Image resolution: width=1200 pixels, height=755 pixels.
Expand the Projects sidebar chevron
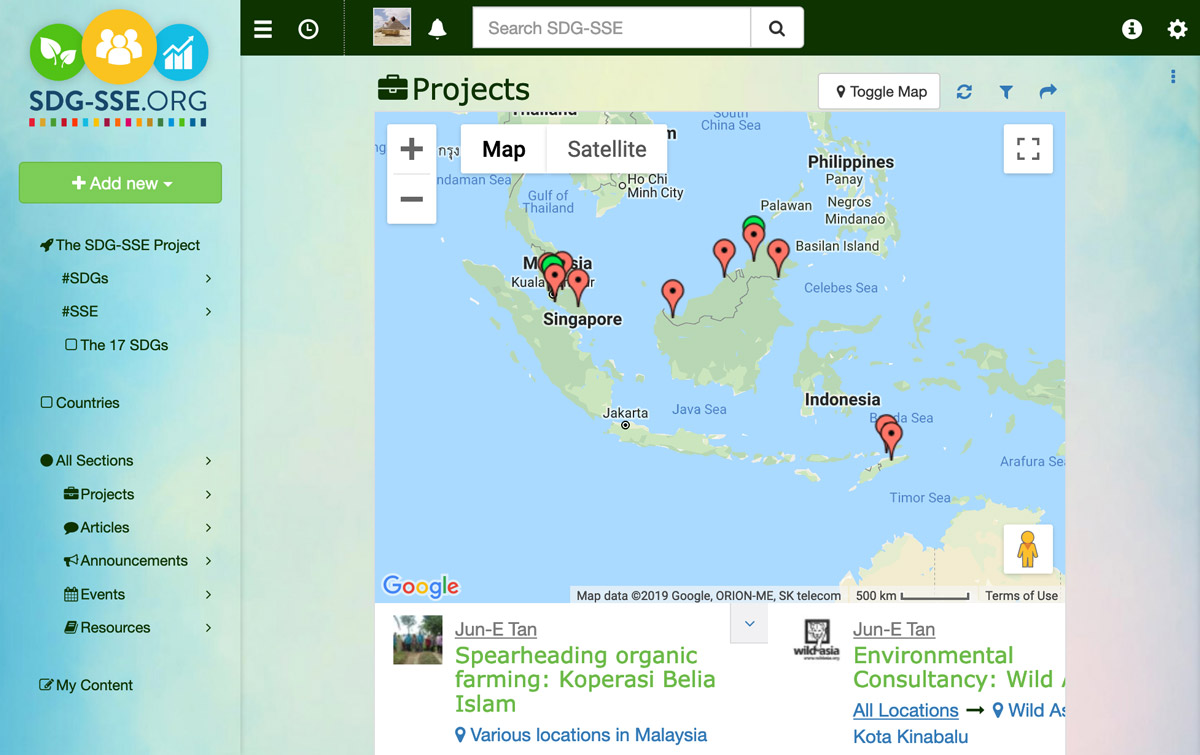pyautogui.click(x=208, y=494)
